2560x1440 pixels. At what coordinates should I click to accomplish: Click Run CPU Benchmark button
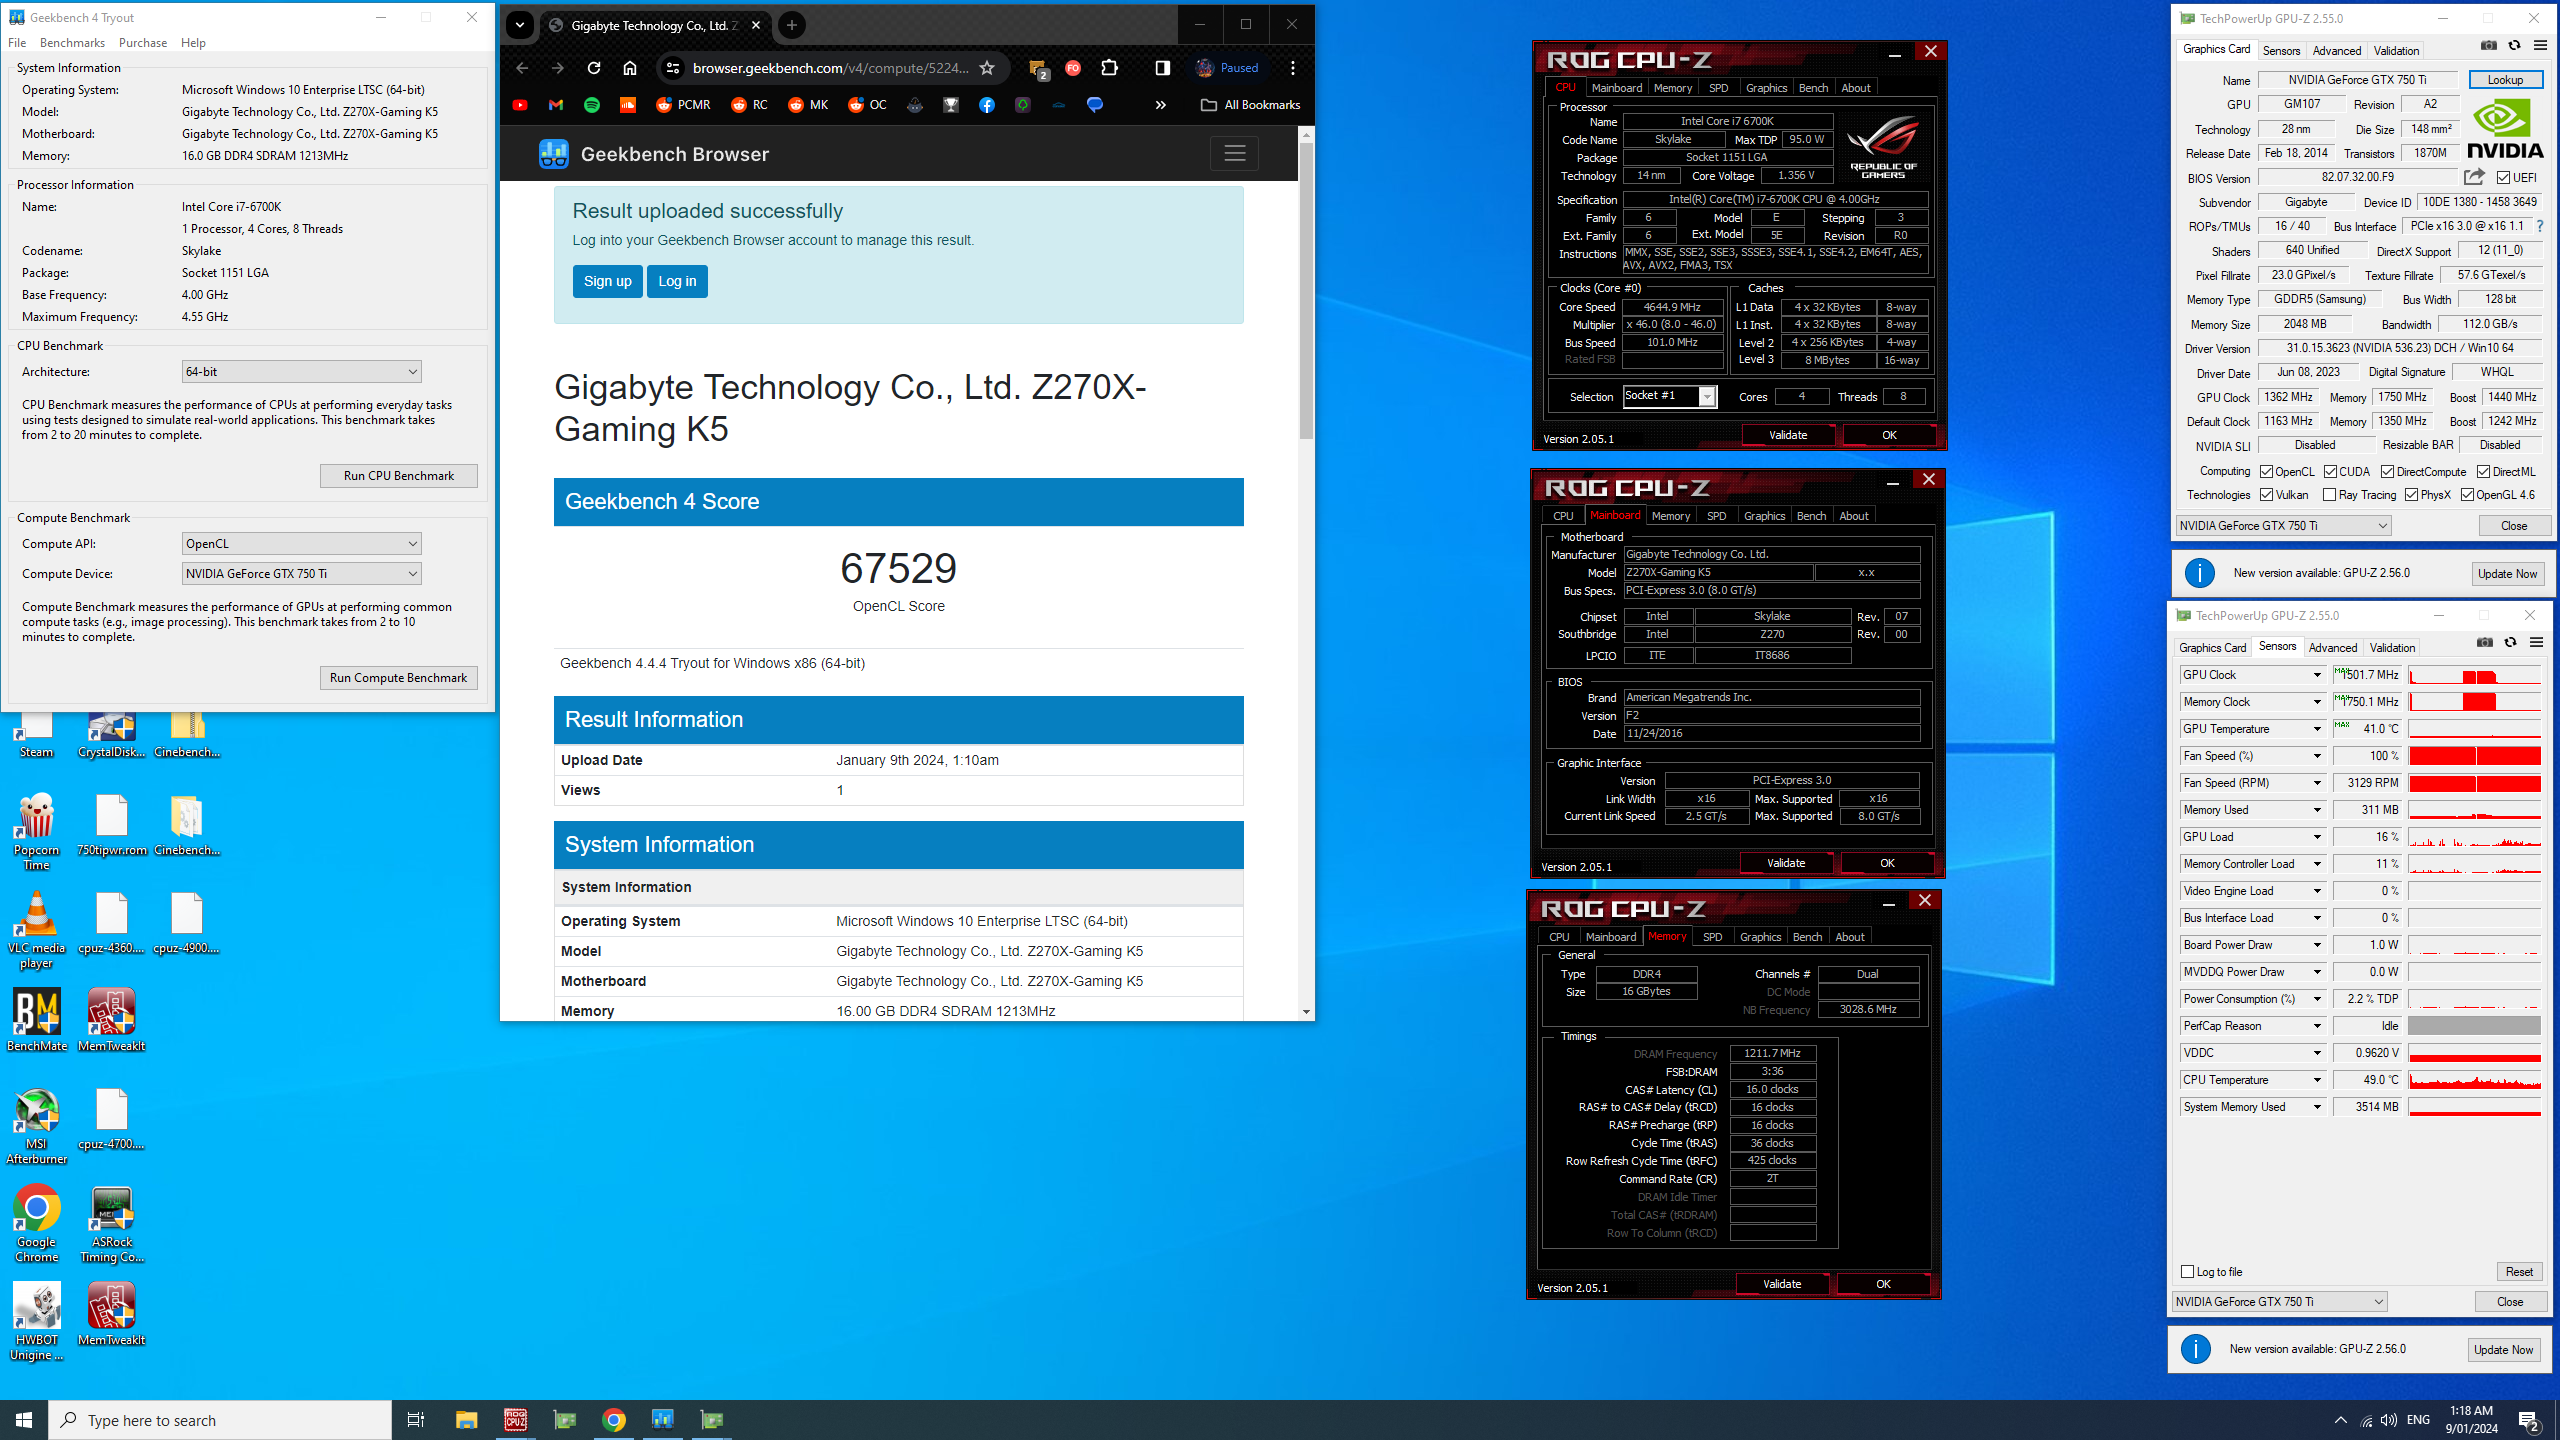399,476
